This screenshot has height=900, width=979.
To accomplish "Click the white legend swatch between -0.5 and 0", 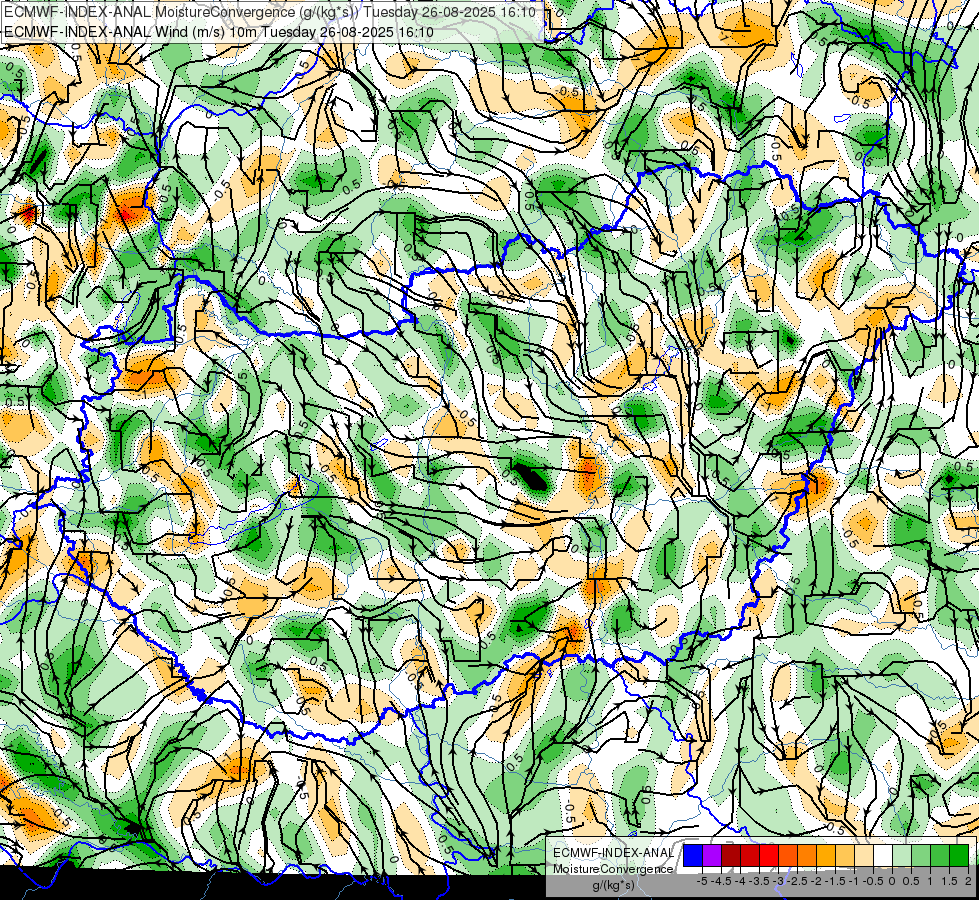I will point(883,856).
